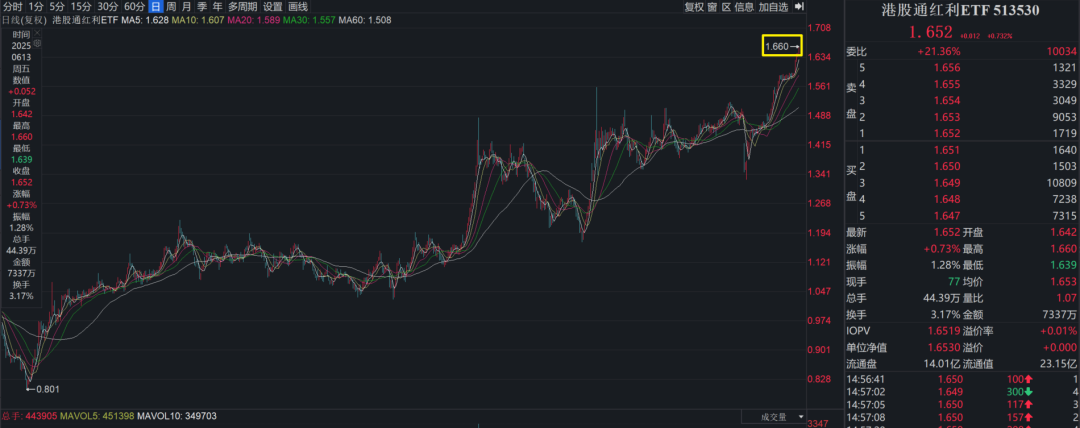This screenshot has width=1080, height=428.
Task: Close the floating data info panel
Action: pos(37,32)
